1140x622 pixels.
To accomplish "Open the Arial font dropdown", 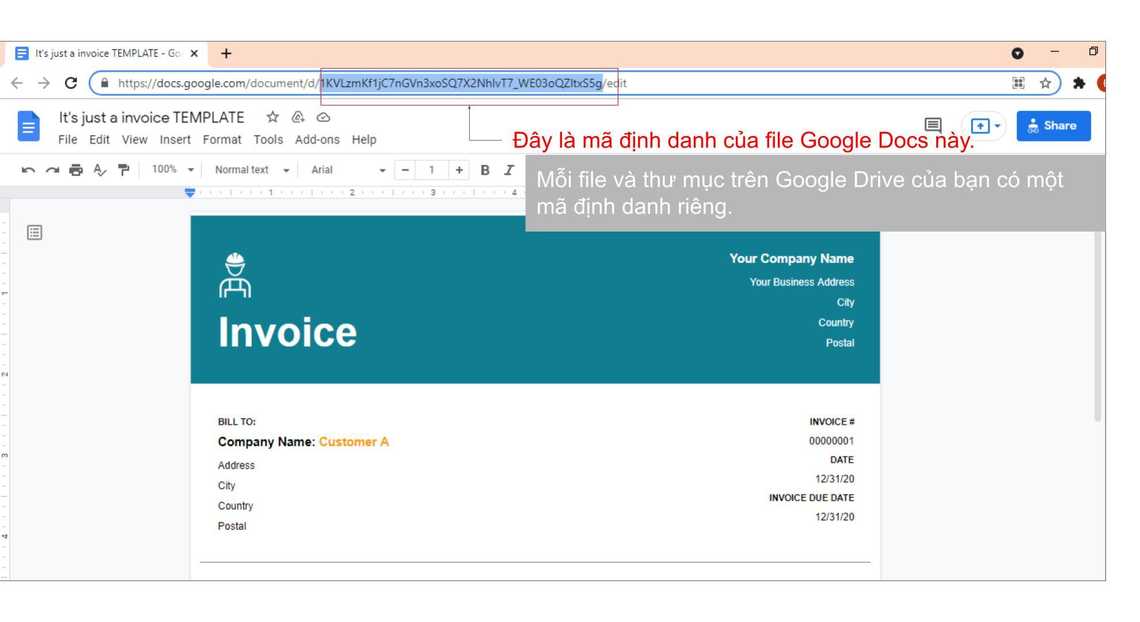I will point(347,170).
